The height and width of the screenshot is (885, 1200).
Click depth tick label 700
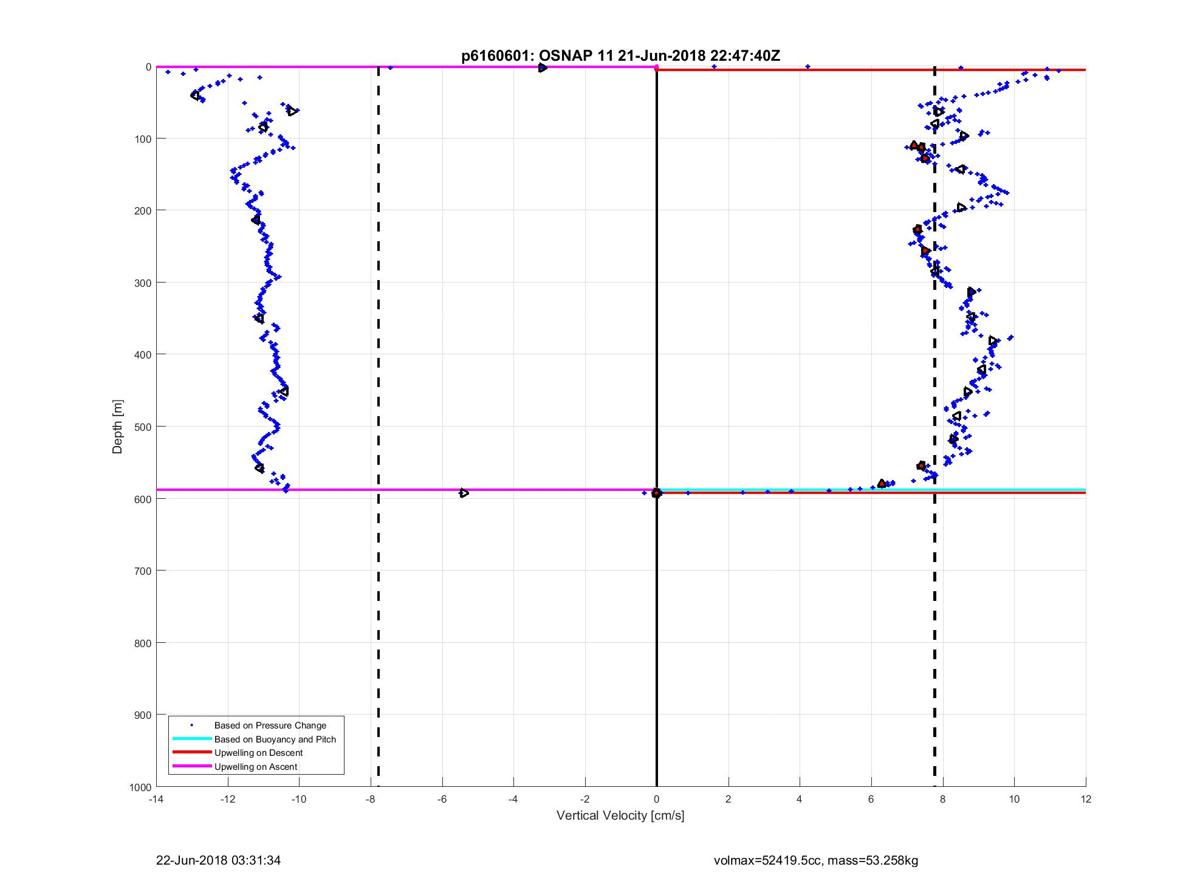[x=143, y=571]
